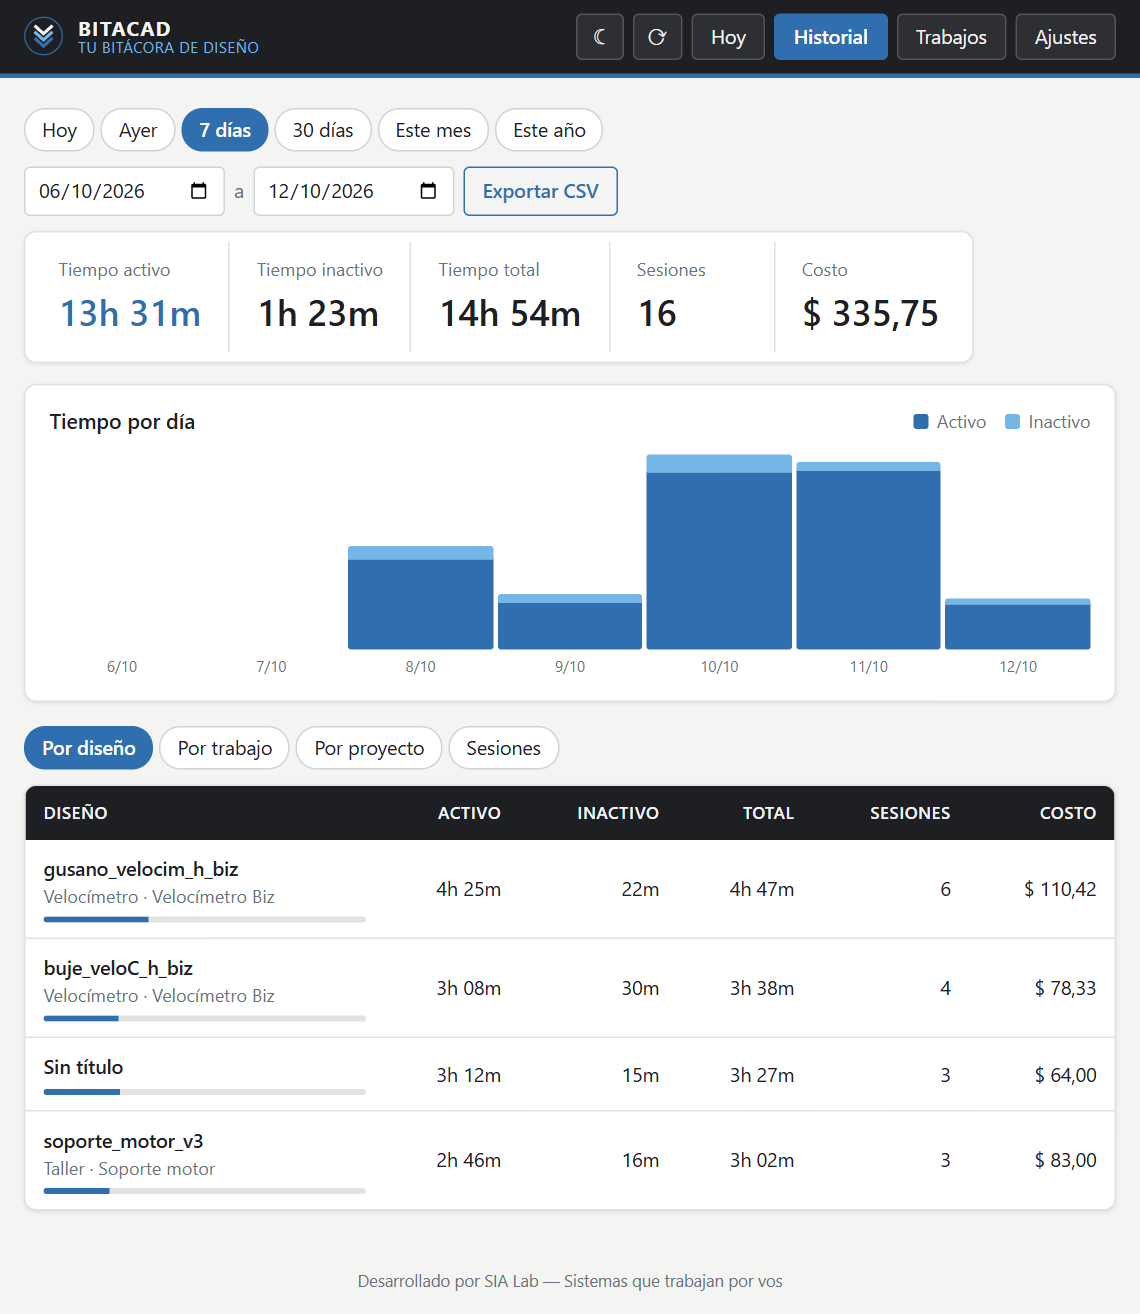1140x1314 pixels.
Task: Open calendar picker for end date
Action: [x=429, y=191]
